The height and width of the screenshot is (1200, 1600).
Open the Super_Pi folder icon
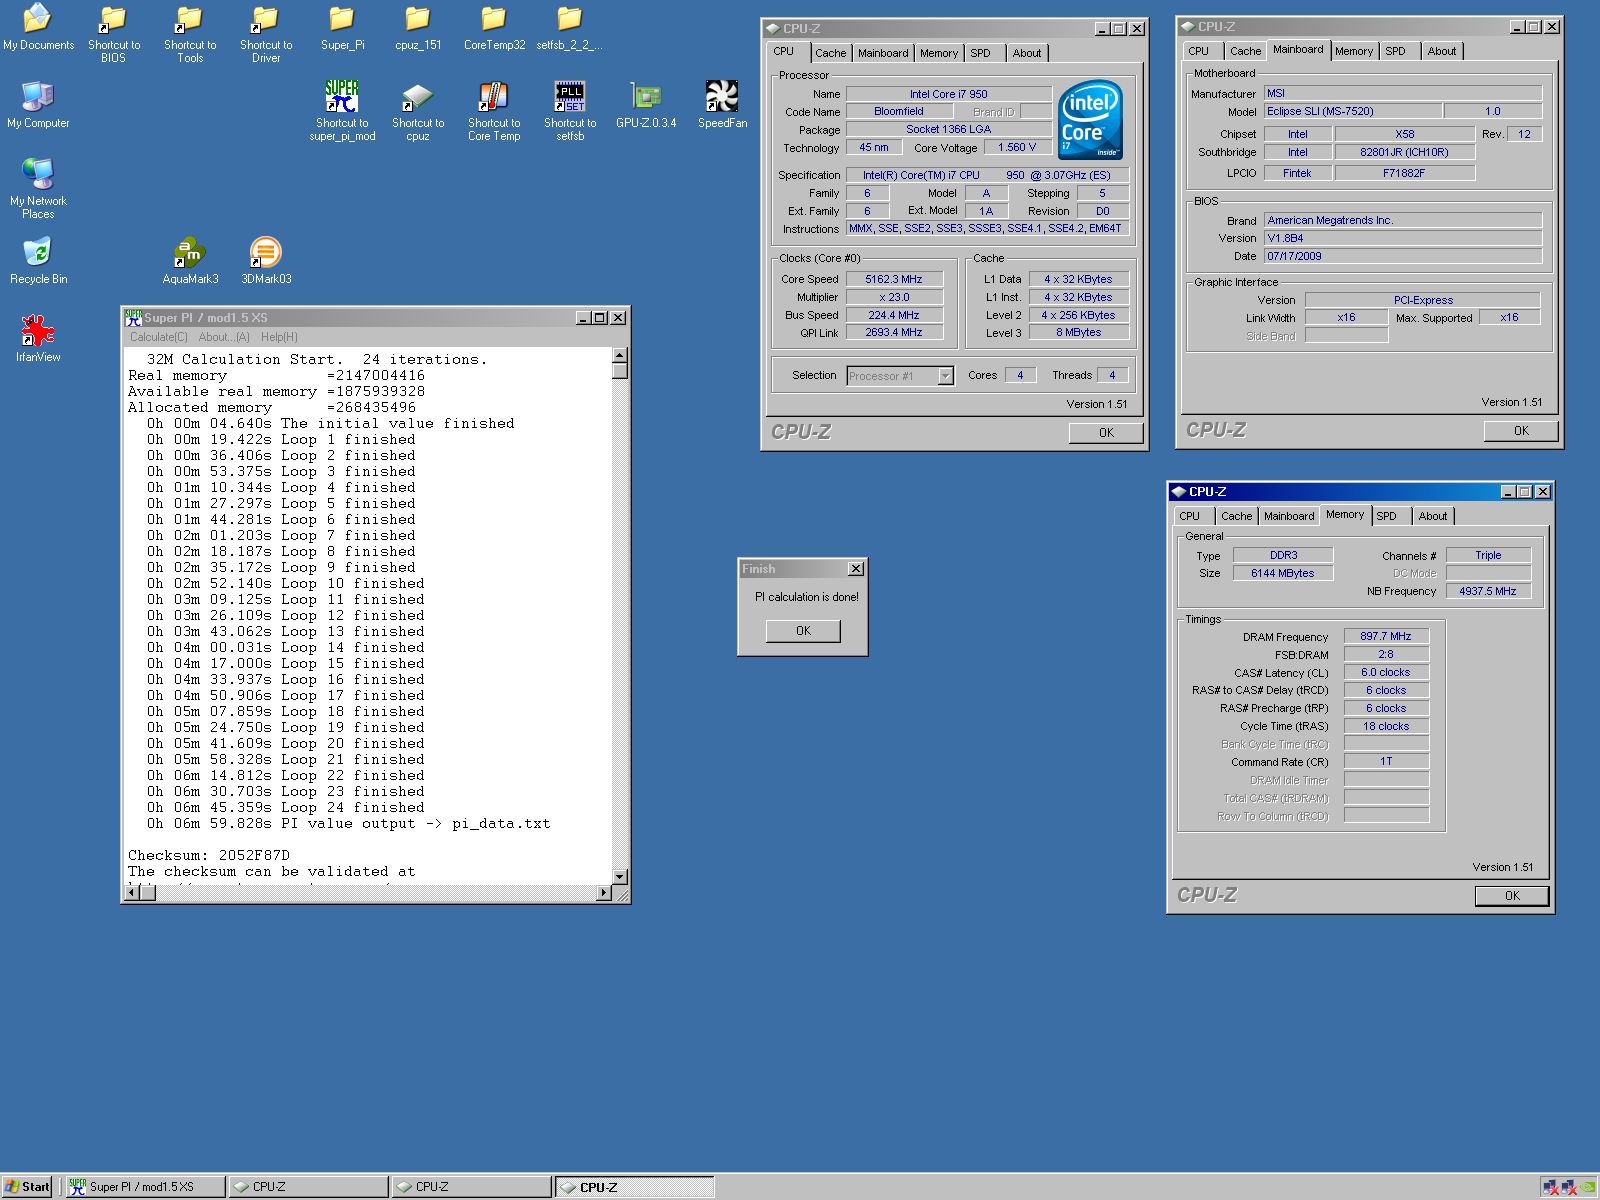click(342, 28)
